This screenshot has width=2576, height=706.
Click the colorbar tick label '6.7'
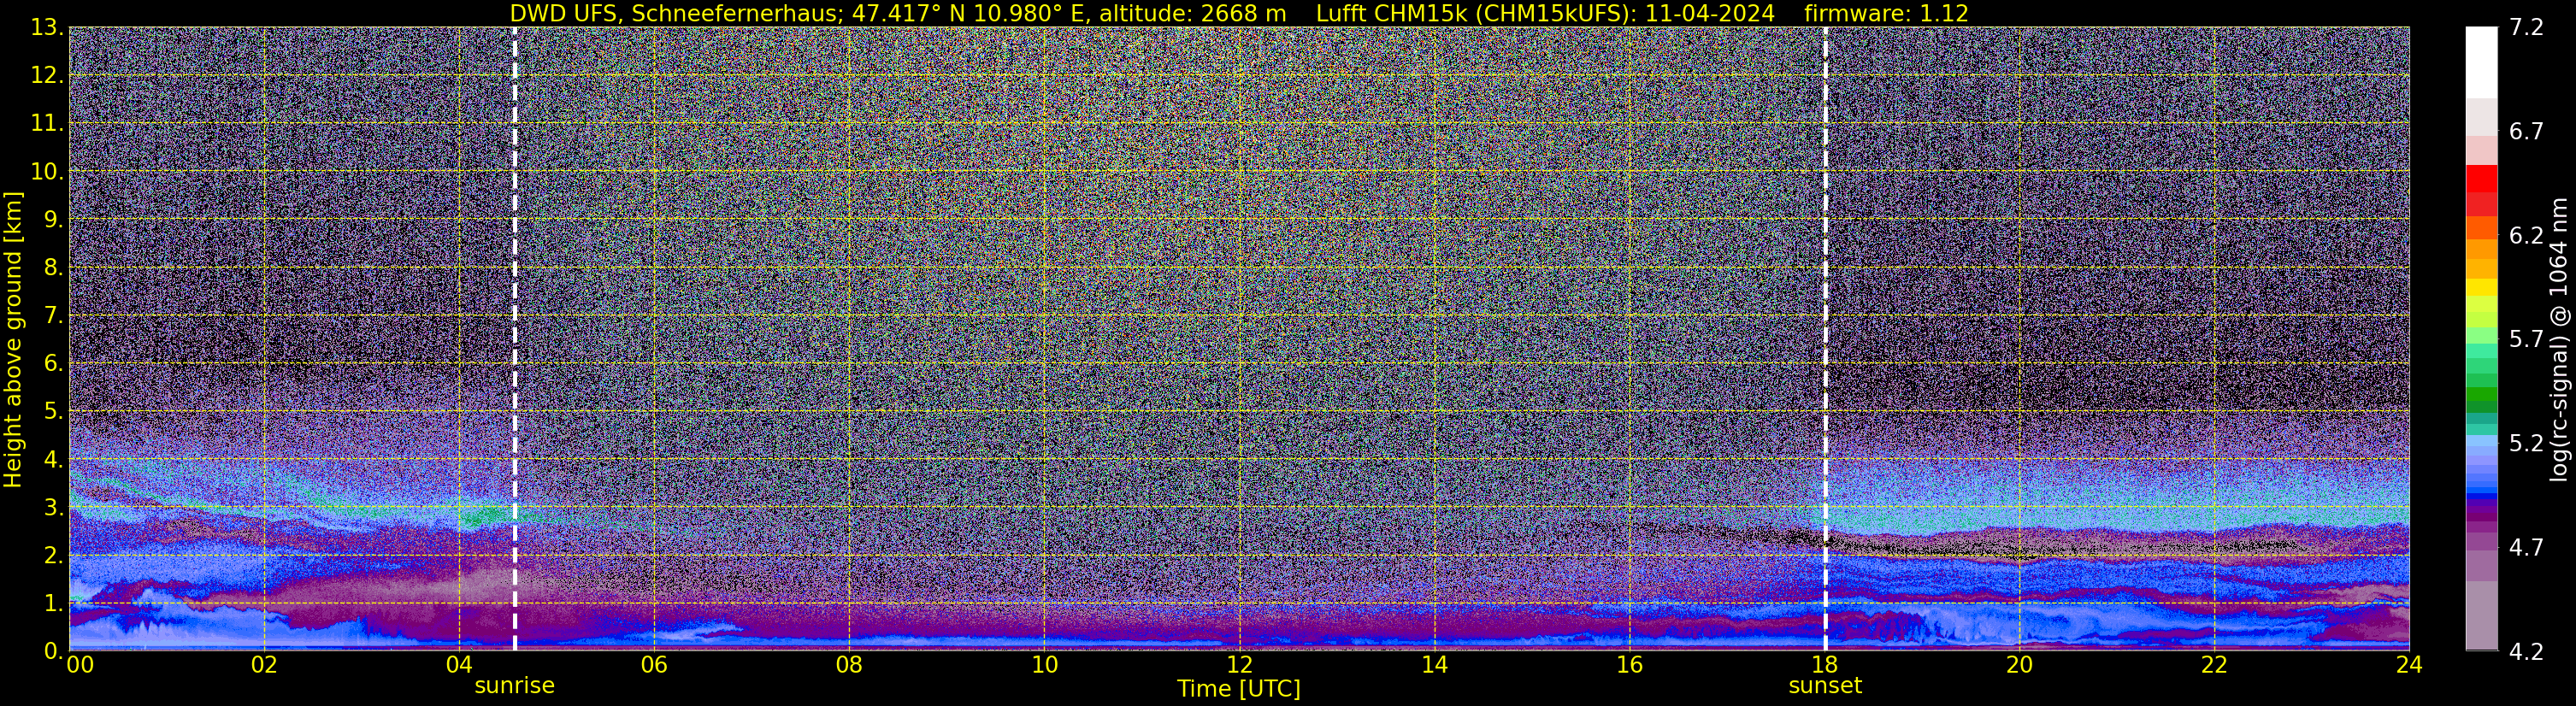pyautogui.click(x=2526, y=131)
